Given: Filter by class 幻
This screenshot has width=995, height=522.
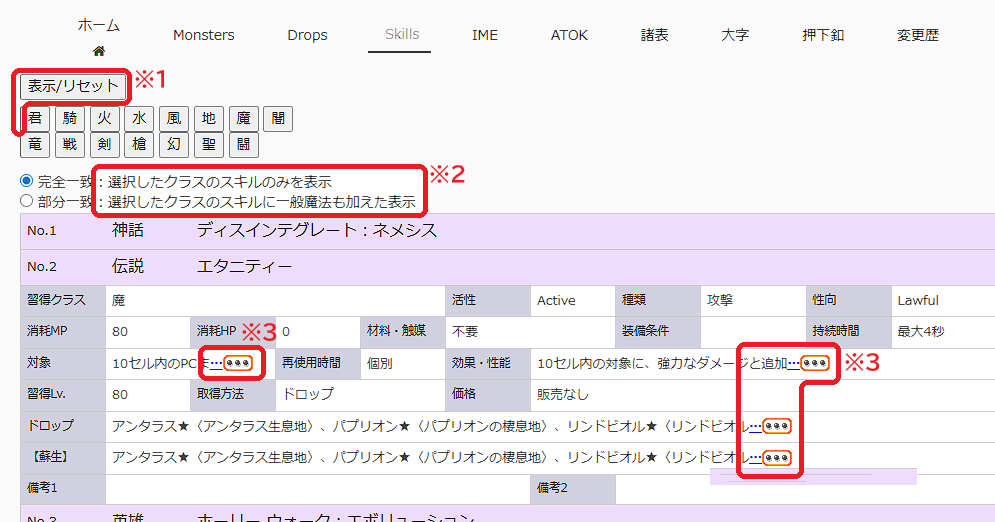Looking at the screenshot, I should coord(174,145).
